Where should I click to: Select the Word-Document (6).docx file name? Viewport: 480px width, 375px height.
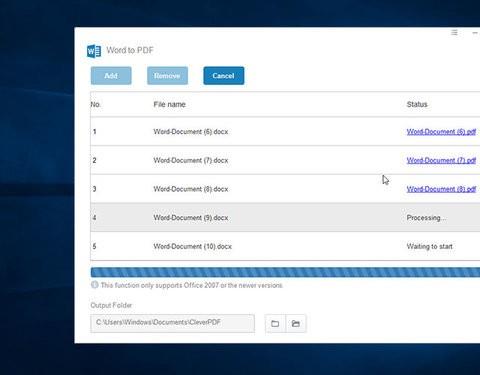click(191, 132)
